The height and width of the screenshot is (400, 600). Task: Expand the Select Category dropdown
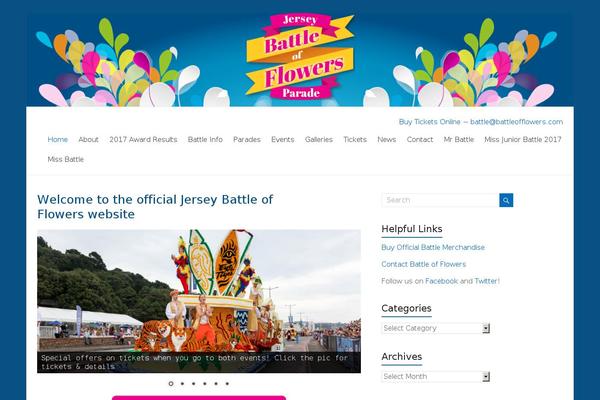435,328
